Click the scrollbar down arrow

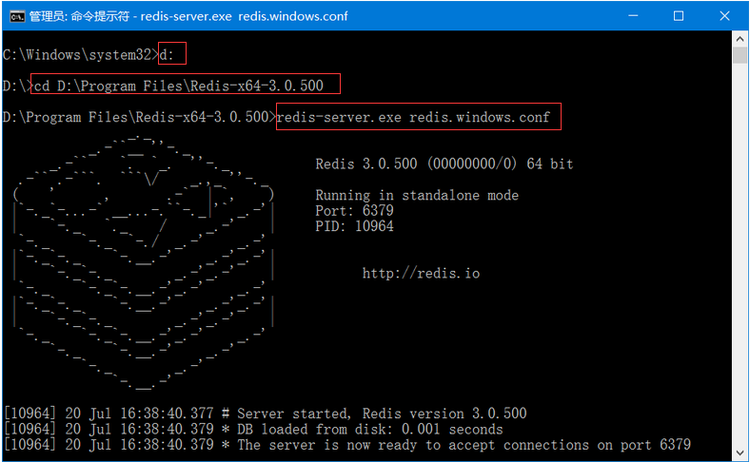[740, 452]
